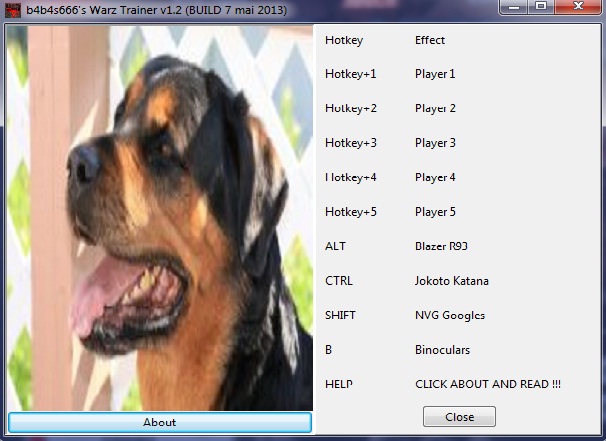The height and width of the screenshot is (441, 606).
Task: Open the About dialog button
Action: (x=160, y=422)
